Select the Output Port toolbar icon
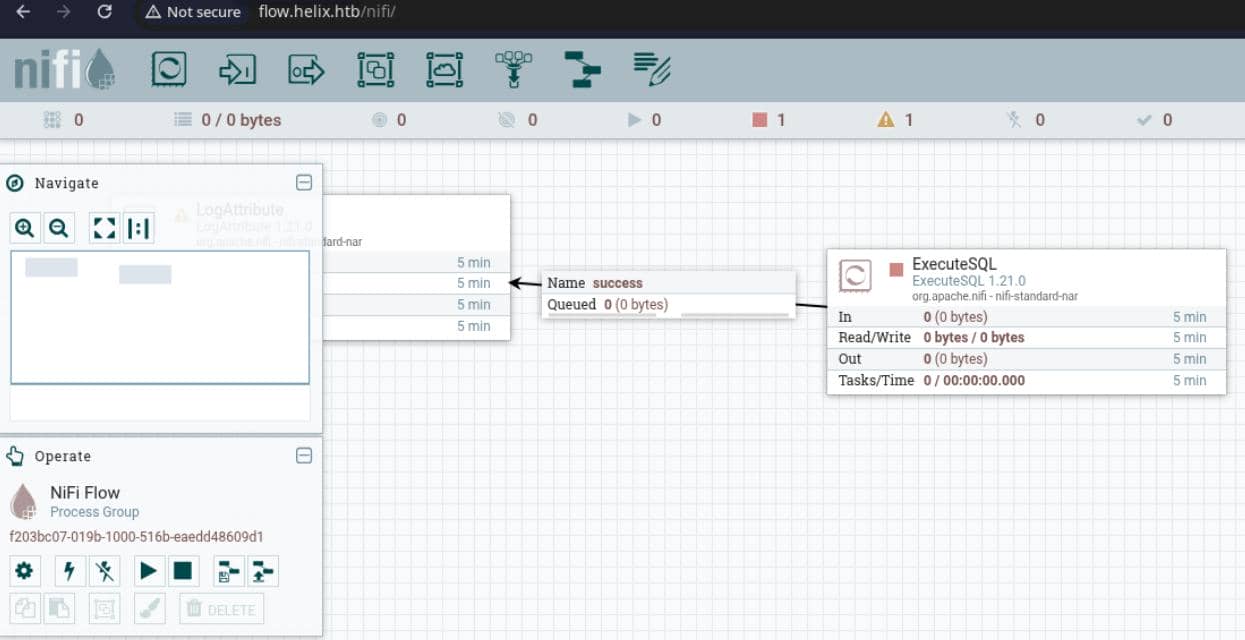 coord(307,69)
